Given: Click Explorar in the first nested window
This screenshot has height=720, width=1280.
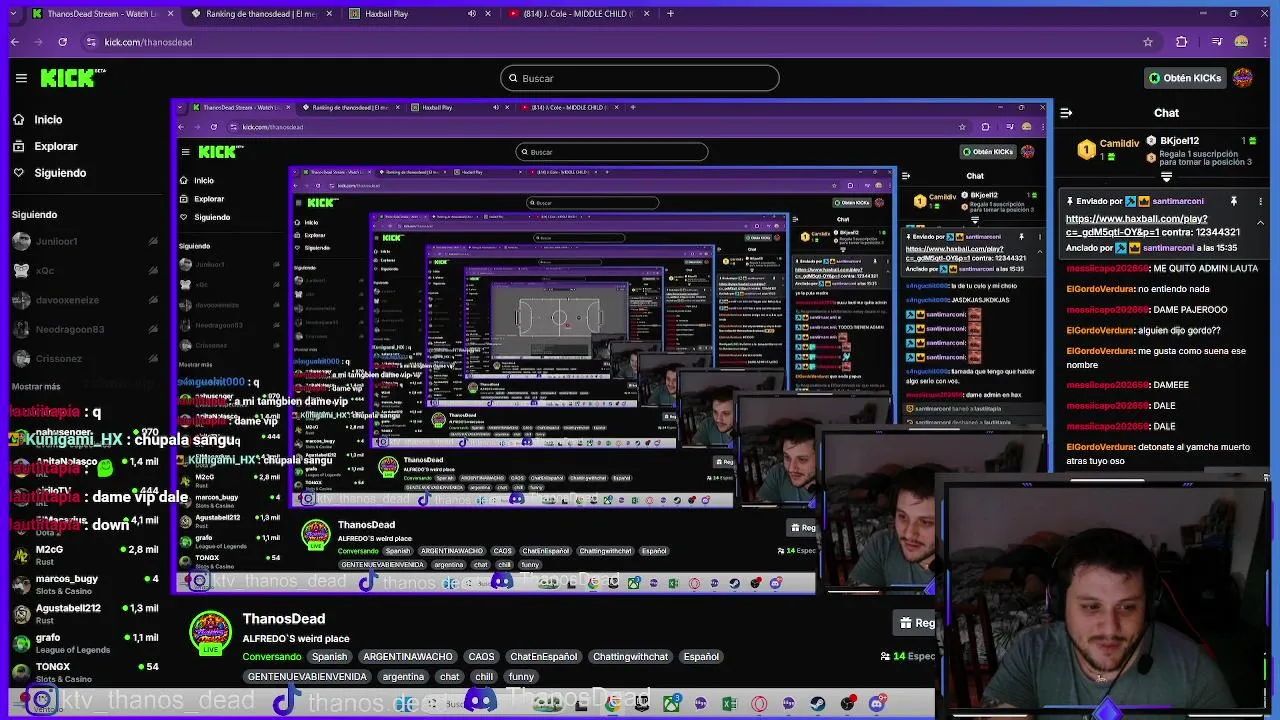Looking at the screenshot, I should pos(209,199).
